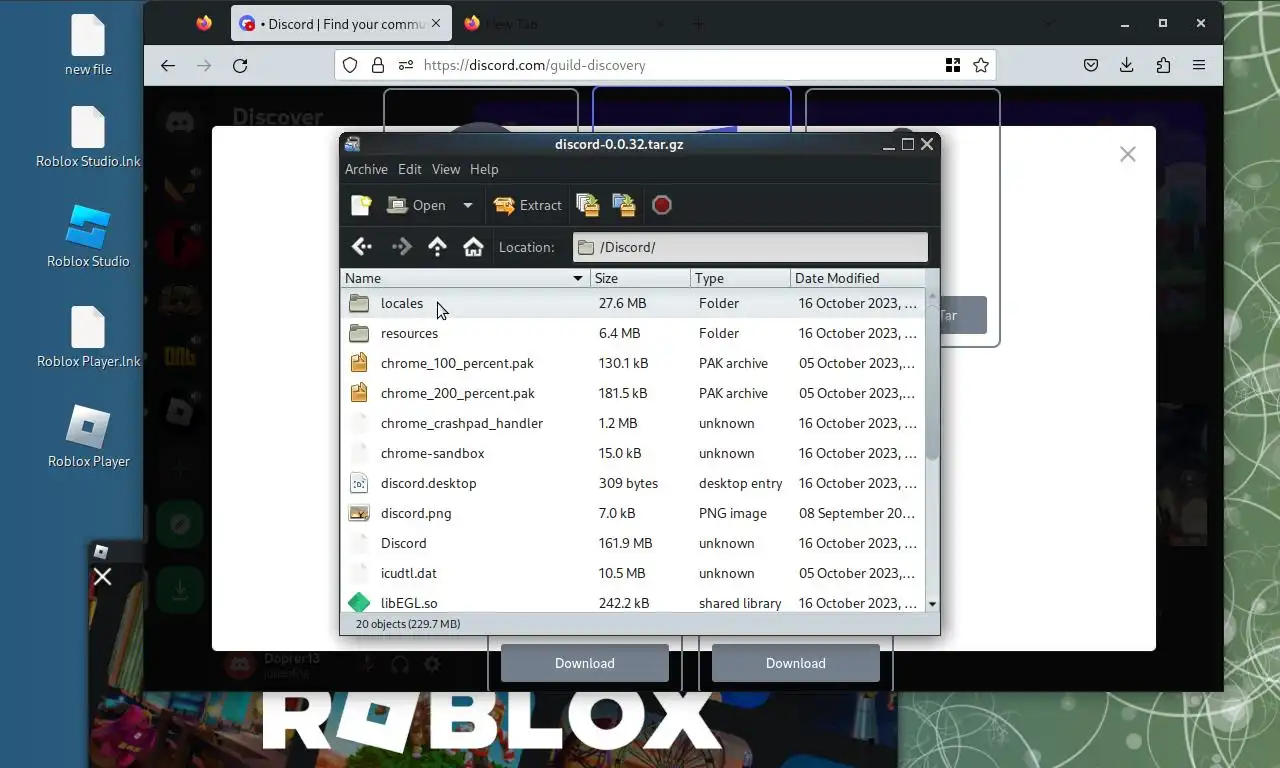Click the discord.png image file icon
The width and height of the screenshot is (1280, 768).
pyautogui.click(x=359, y=513)
